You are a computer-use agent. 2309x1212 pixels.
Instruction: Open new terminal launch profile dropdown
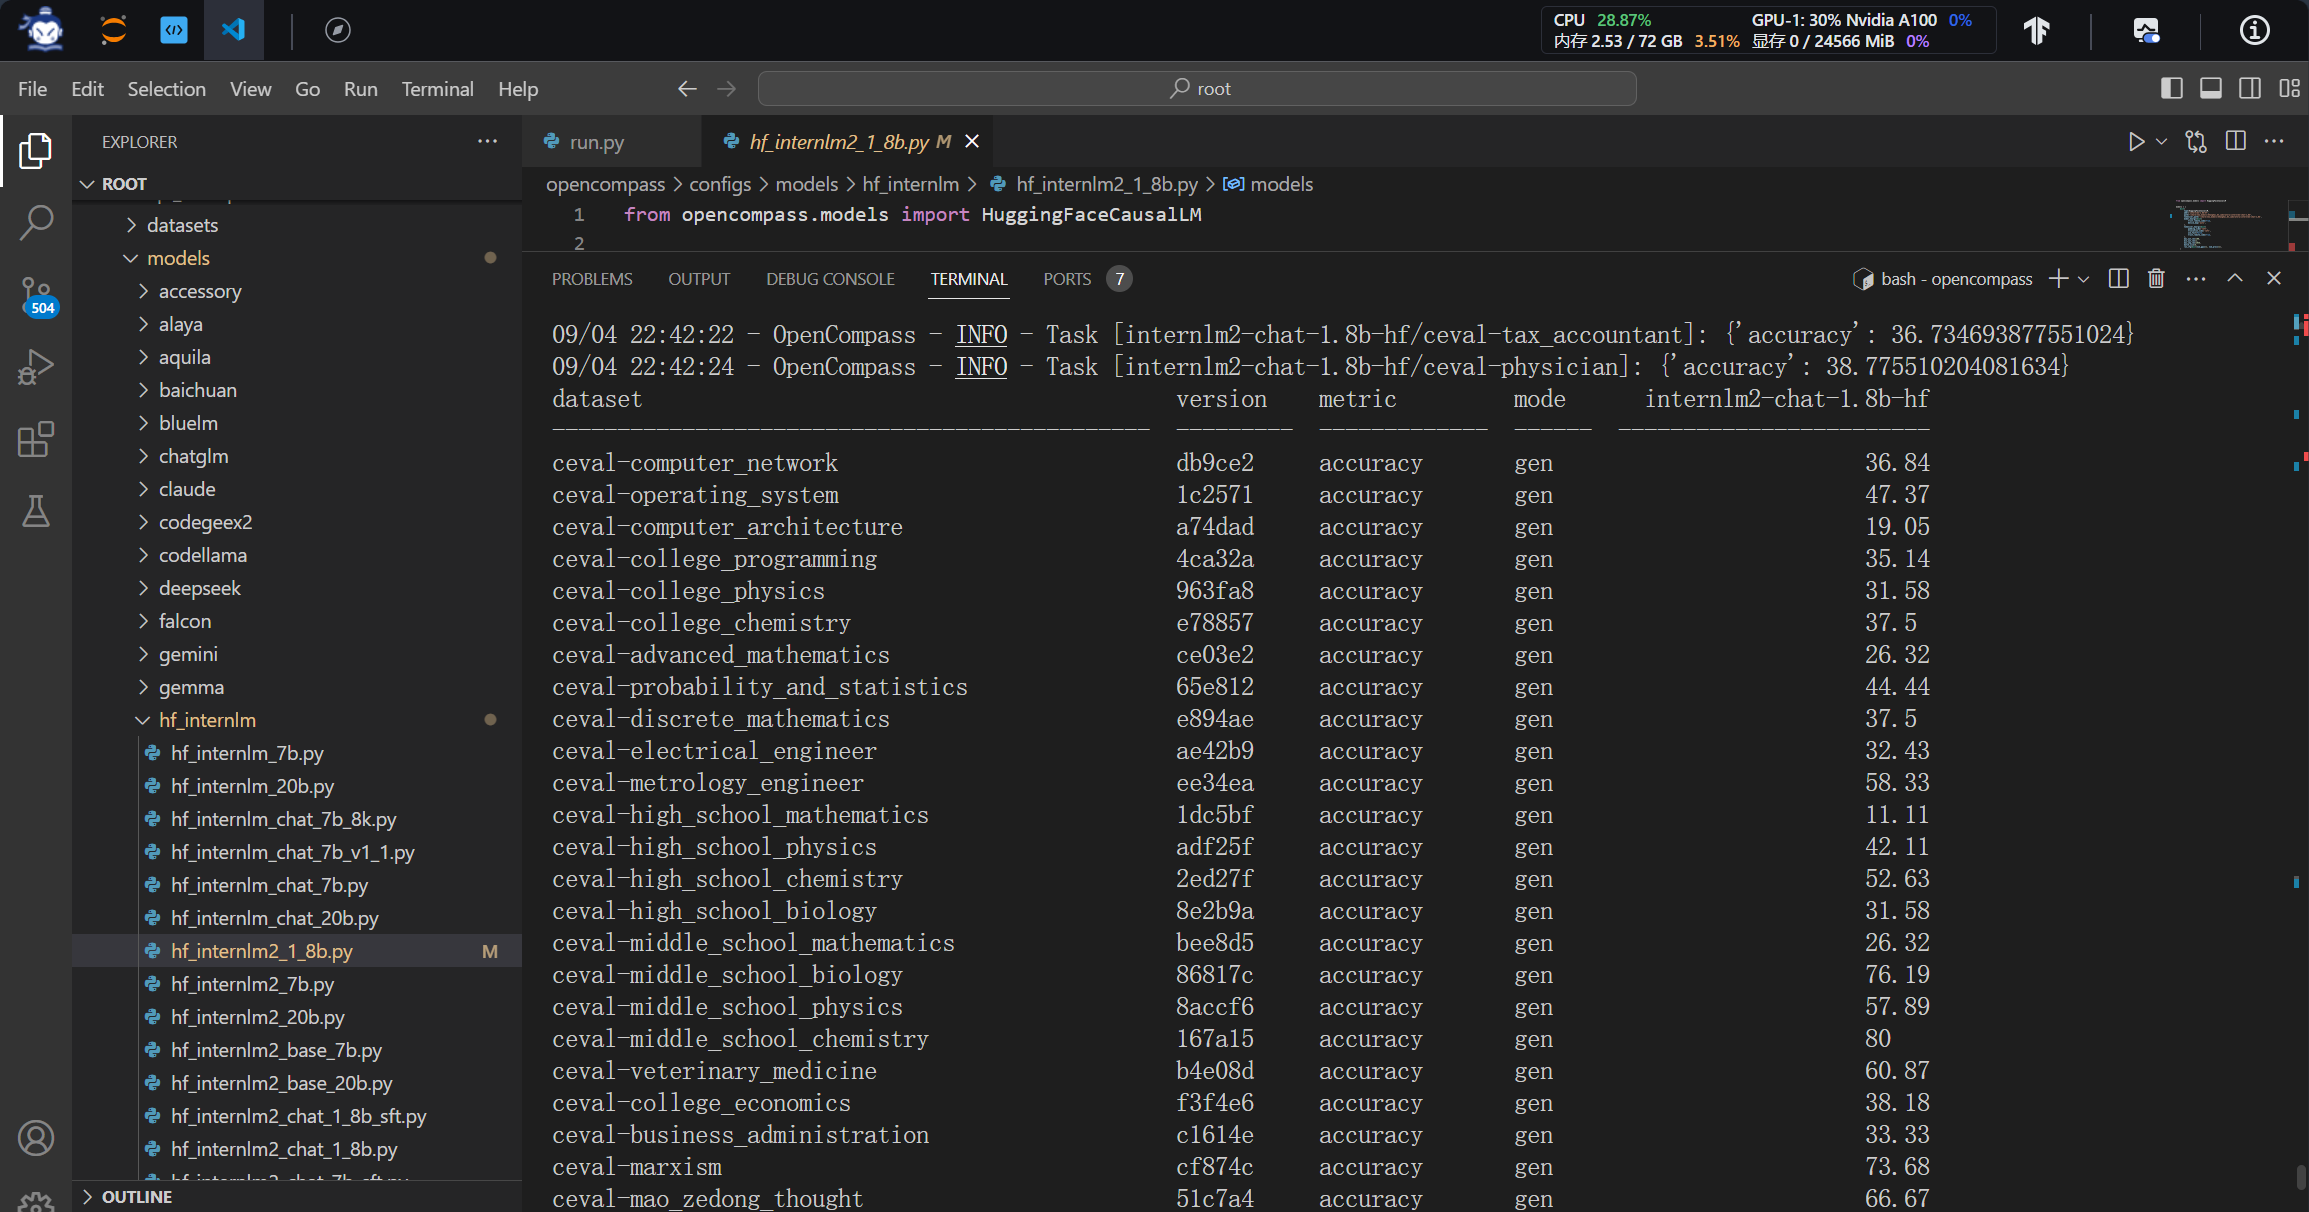coord(2084,279)
